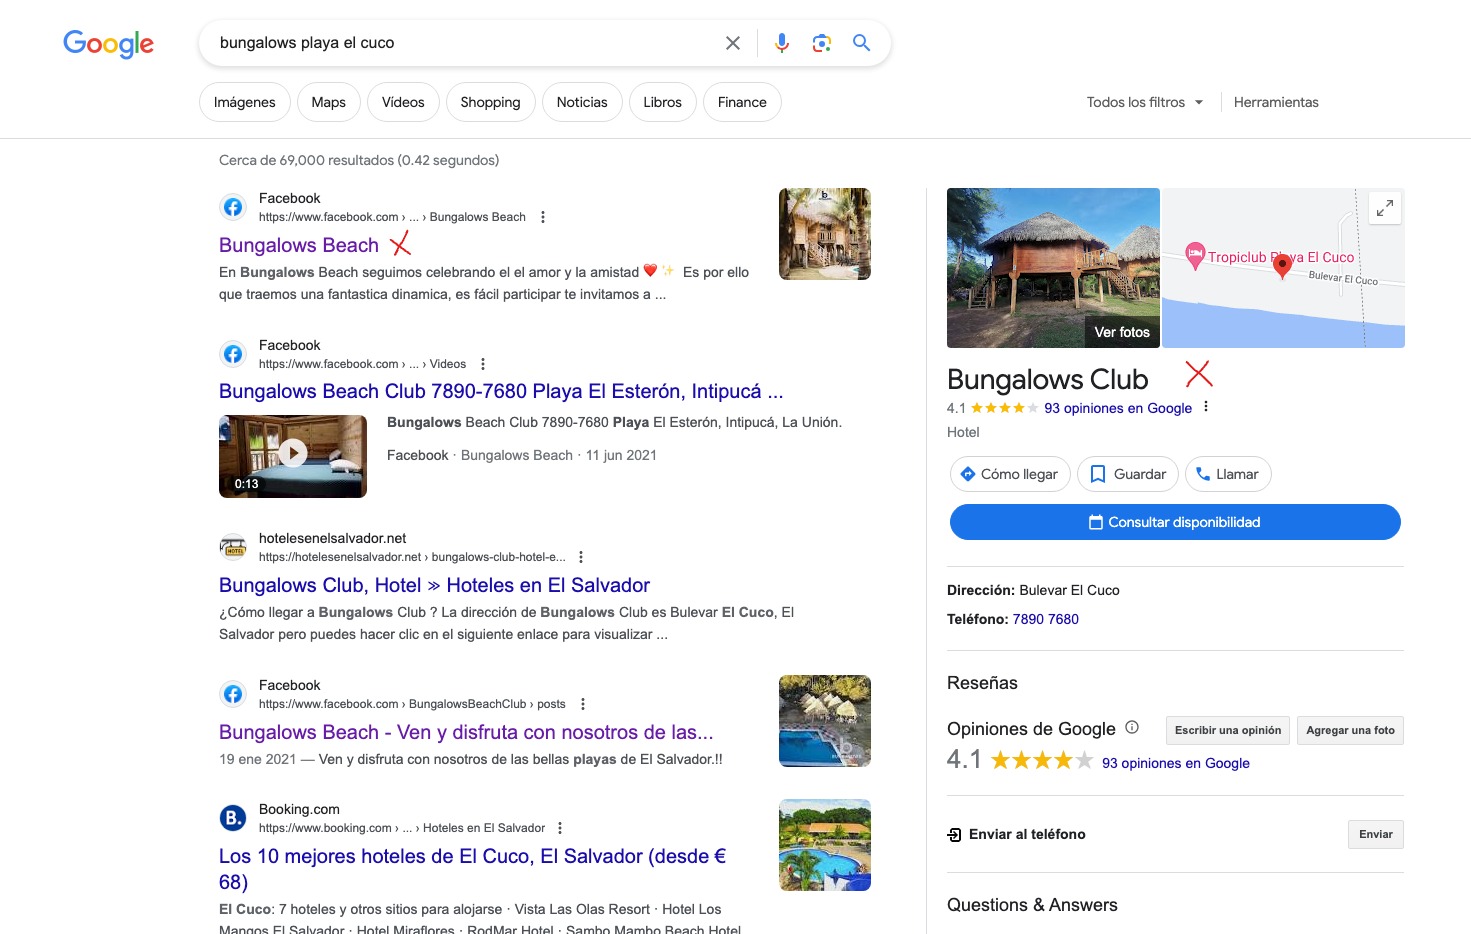Click Consultar disponibilidad button
The height and width of the screenshot is (934, 1471).
[x=1175, y=522]
